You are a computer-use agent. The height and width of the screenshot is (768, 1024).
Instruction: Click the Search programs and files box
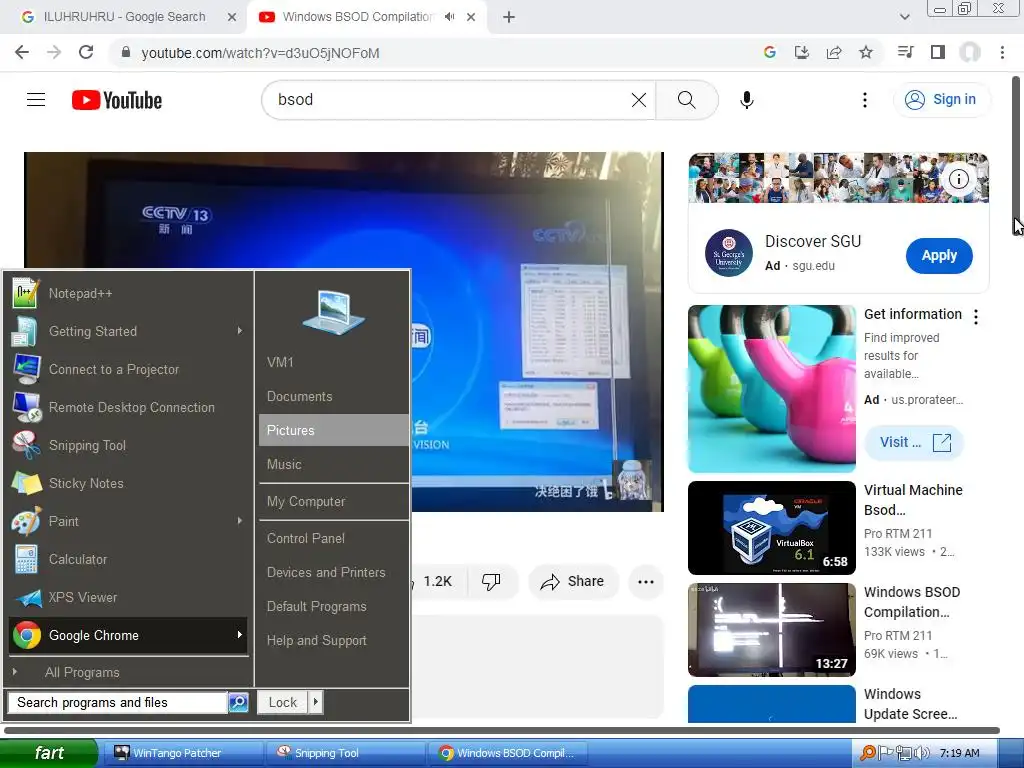pyautogui.click(x=118, y=703)
